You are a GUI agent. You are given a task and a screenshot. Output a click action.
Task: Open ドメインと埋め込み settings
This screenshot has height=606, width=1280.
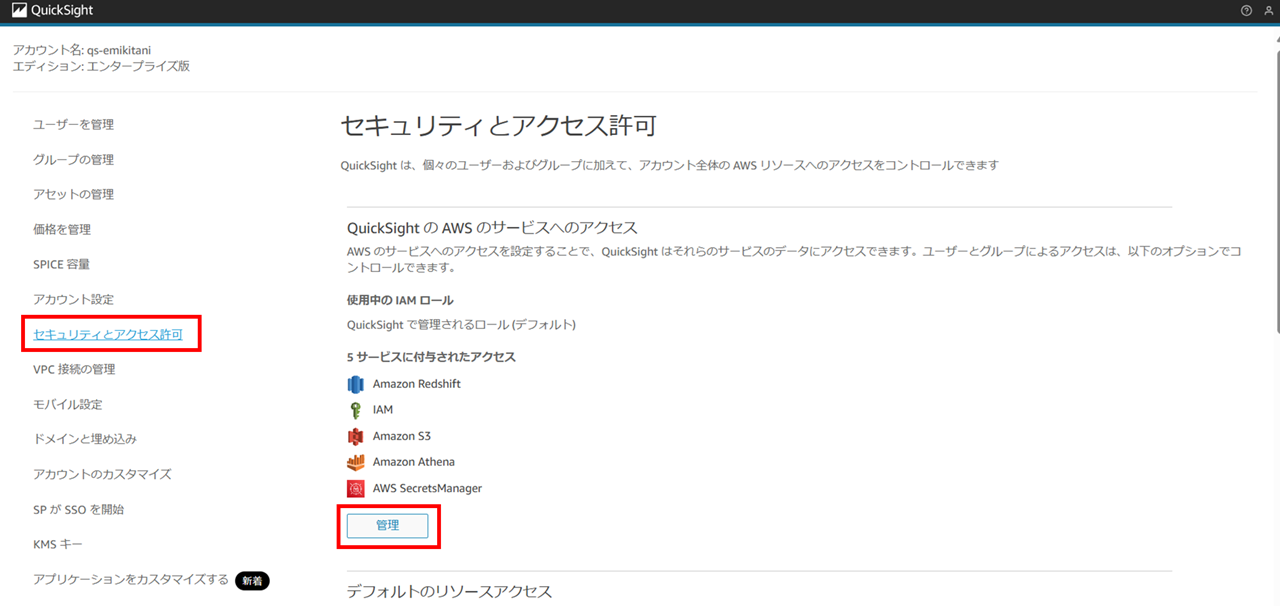[85, 440]
